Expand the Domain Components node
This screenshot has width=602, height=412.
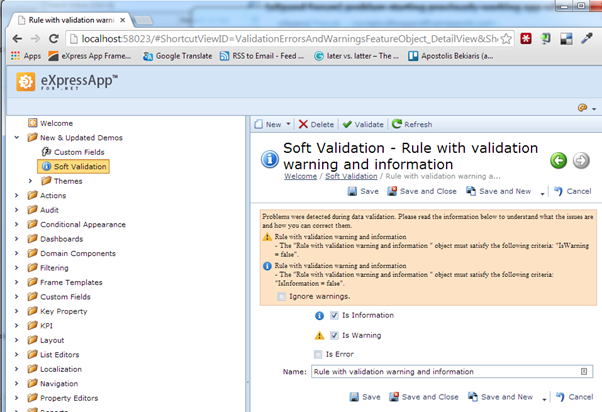pos(17,253)
